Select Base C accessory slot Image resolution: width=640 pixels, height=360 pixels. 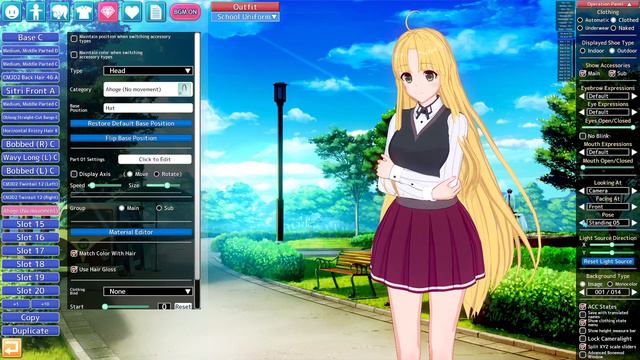coord(31,37)
